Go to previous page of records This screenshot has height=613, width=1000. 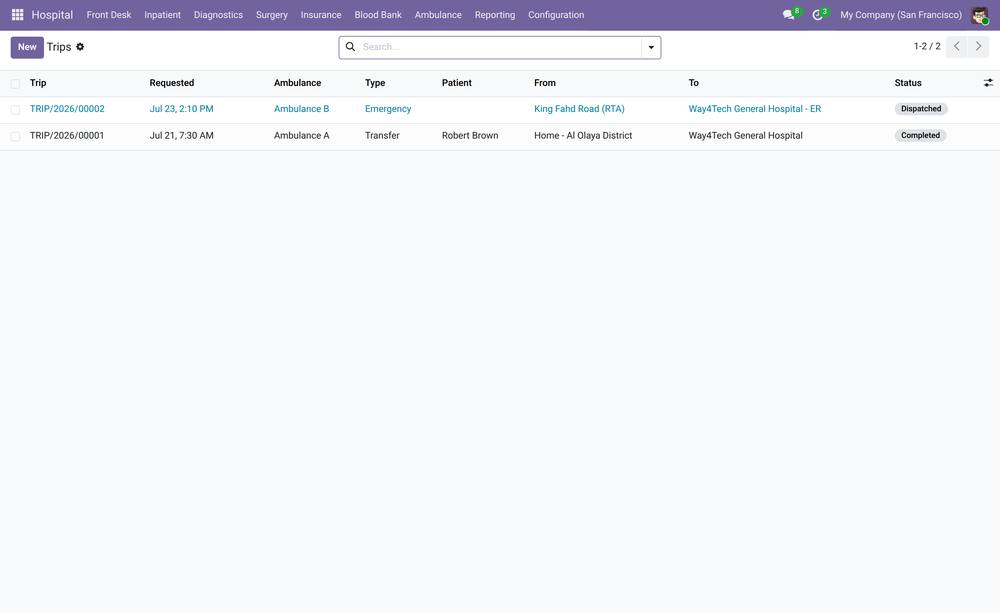click(x=957, y=47)
